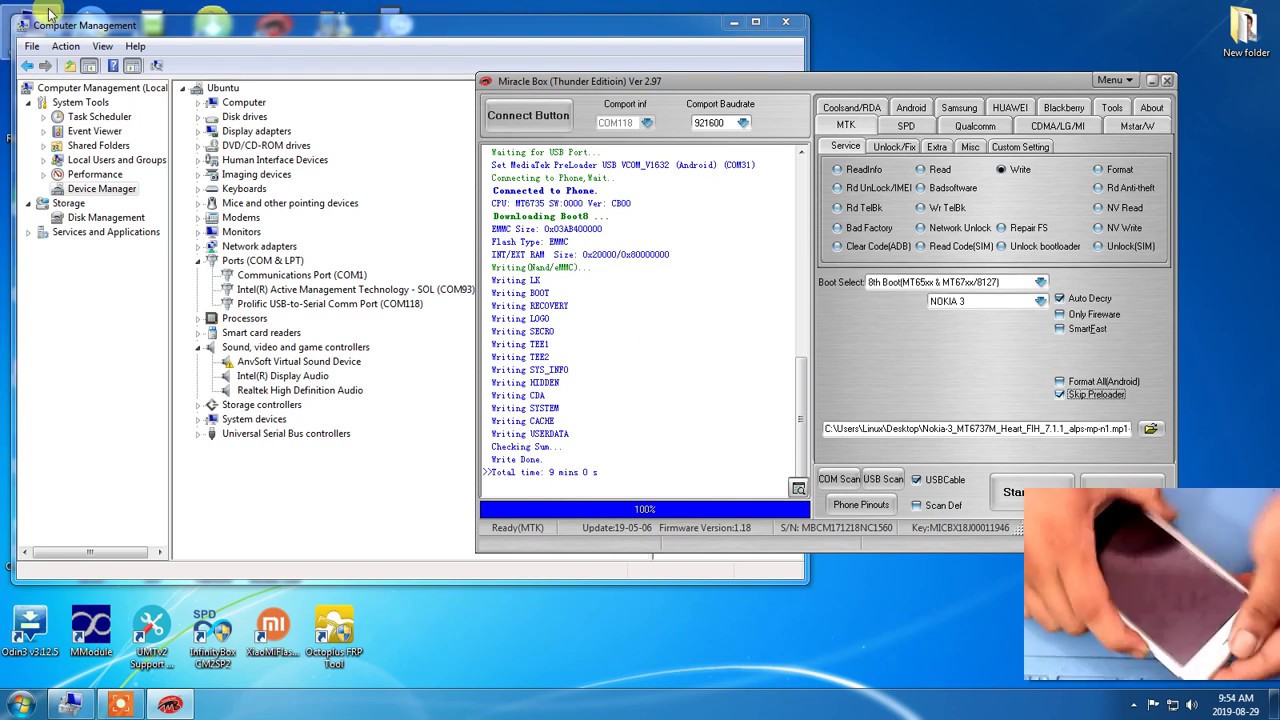Open the Miracle Box Menu dropdown
The image size is (1280, 720).
click(x=1115, y=81)
